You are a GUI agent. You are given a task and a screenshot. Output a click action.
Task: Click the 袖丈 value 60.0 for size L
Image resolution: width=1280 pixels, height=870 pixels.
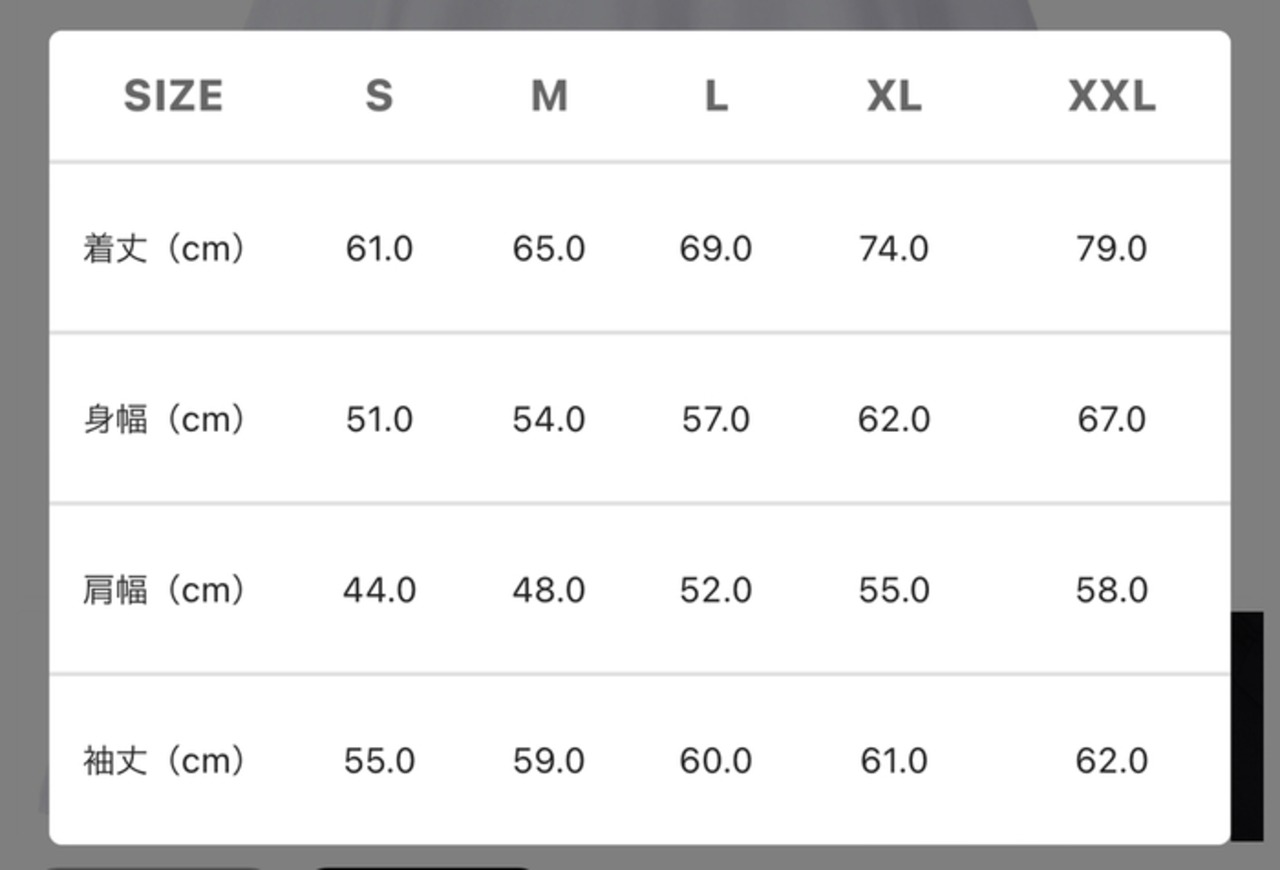pyautogui.click(x=716, y=761)
